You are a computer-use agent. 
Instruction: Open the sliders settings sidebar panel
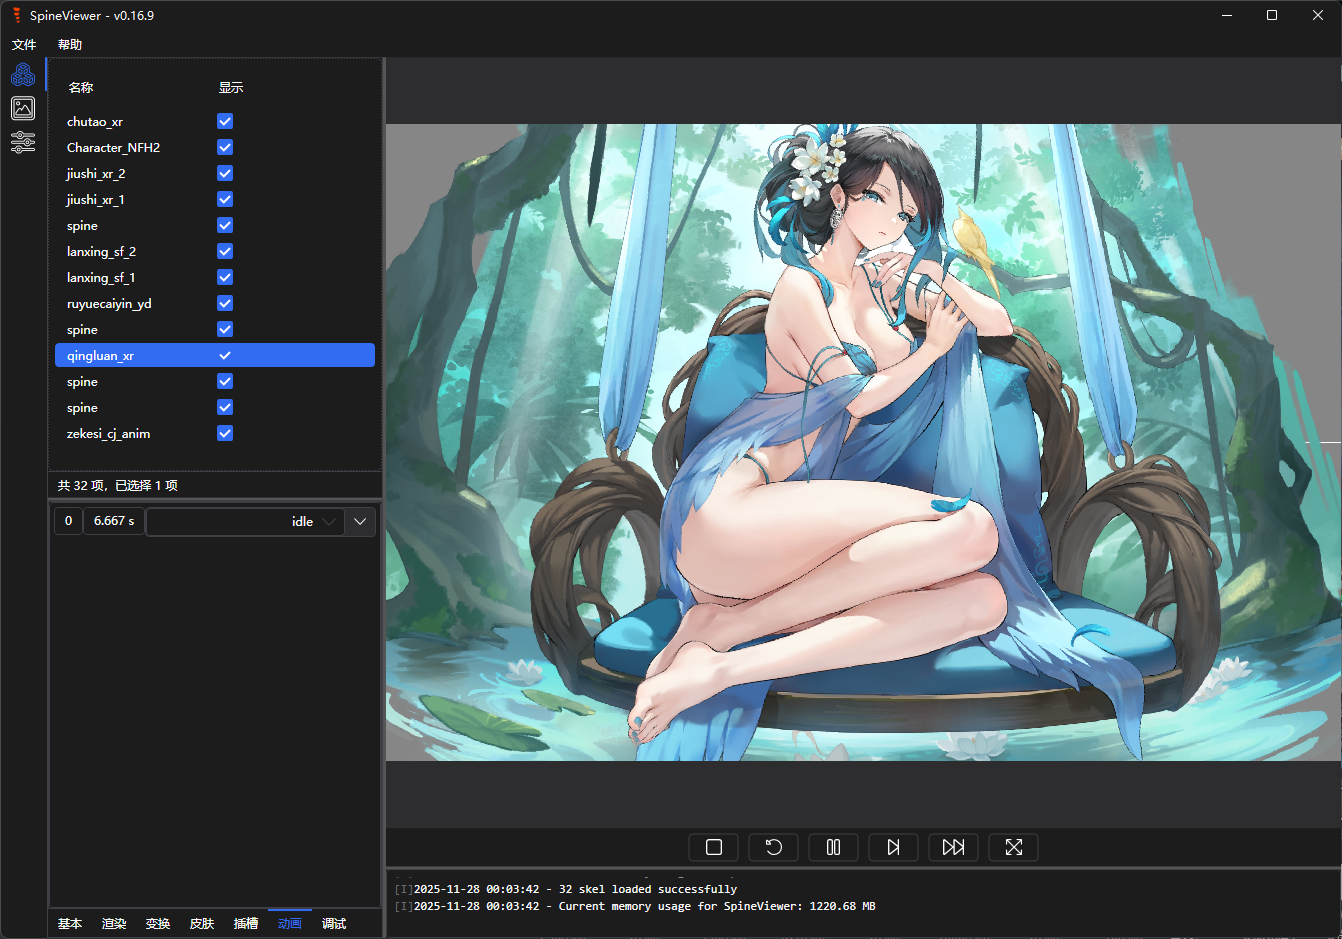(x=23, y=142)
